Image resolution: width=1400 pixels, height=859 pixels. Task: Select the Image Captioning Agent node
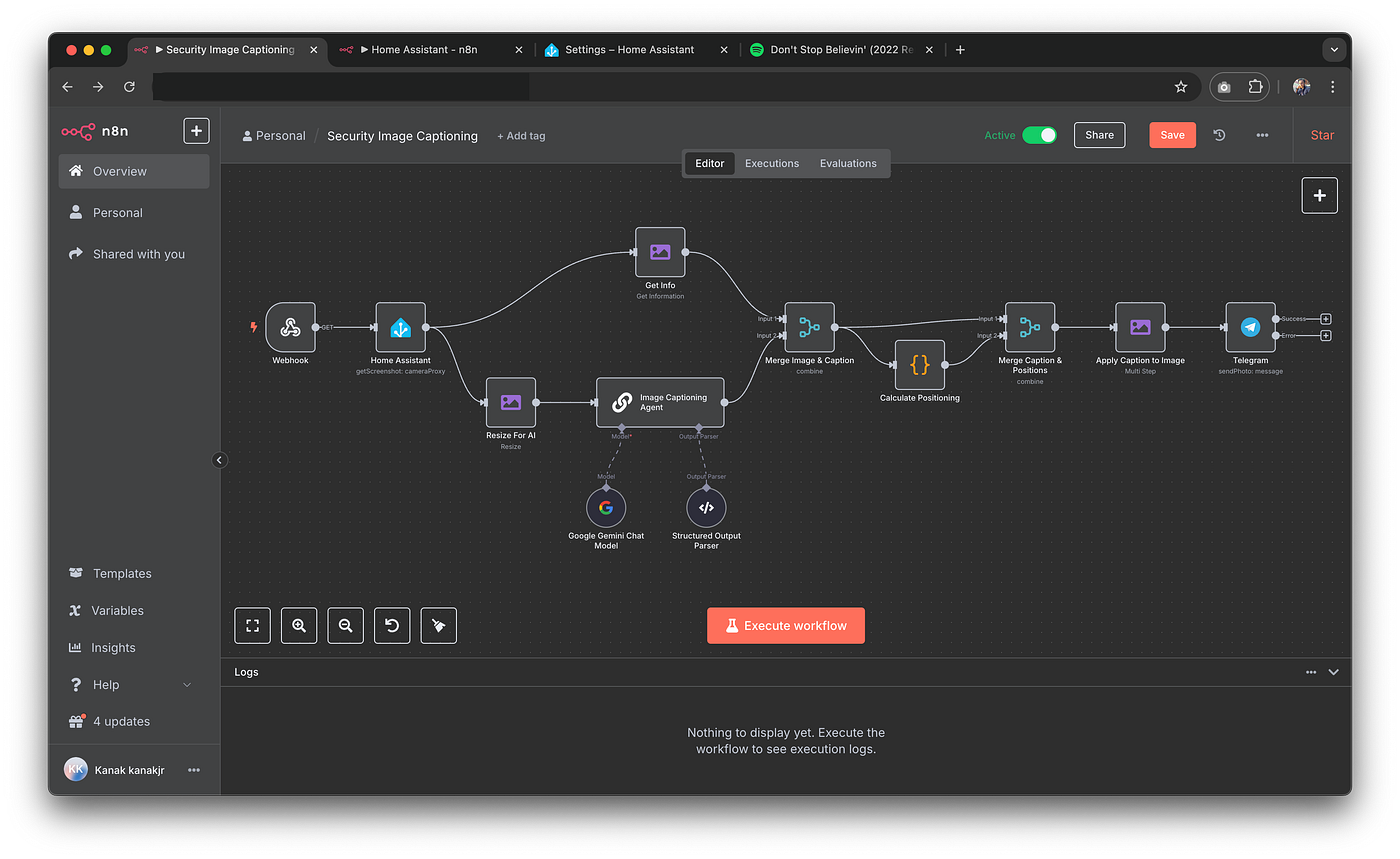click(x=659, y=402)
